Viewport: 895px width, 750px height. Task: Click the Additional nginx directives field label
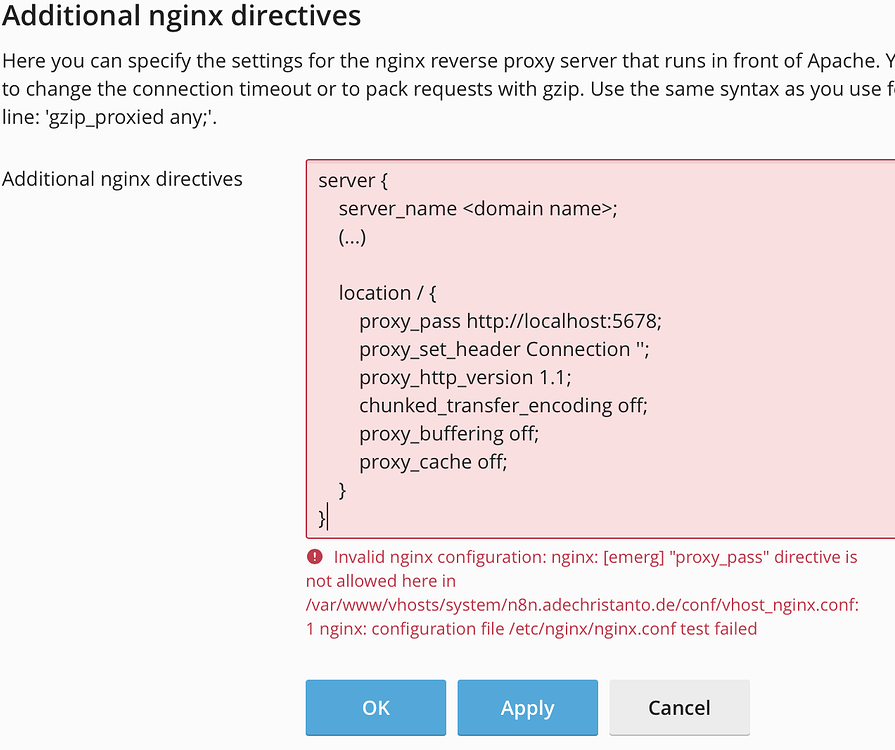[123, 179]
